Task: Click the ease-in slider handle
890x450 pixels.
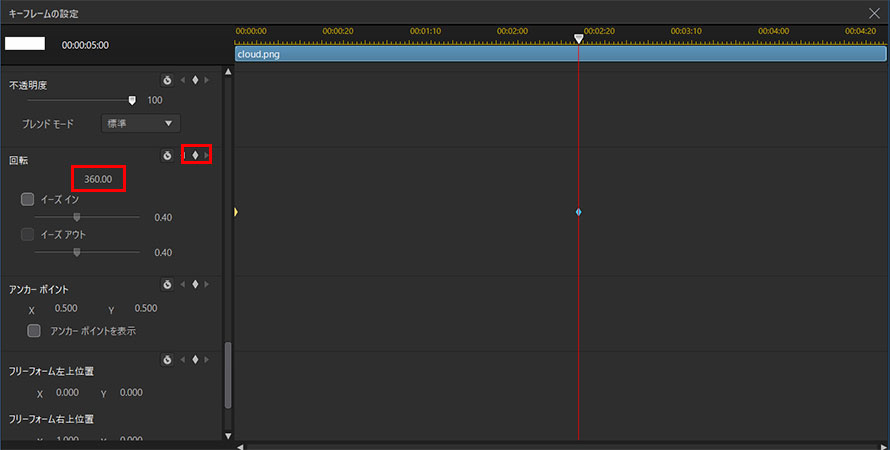Action: point(76,216)
